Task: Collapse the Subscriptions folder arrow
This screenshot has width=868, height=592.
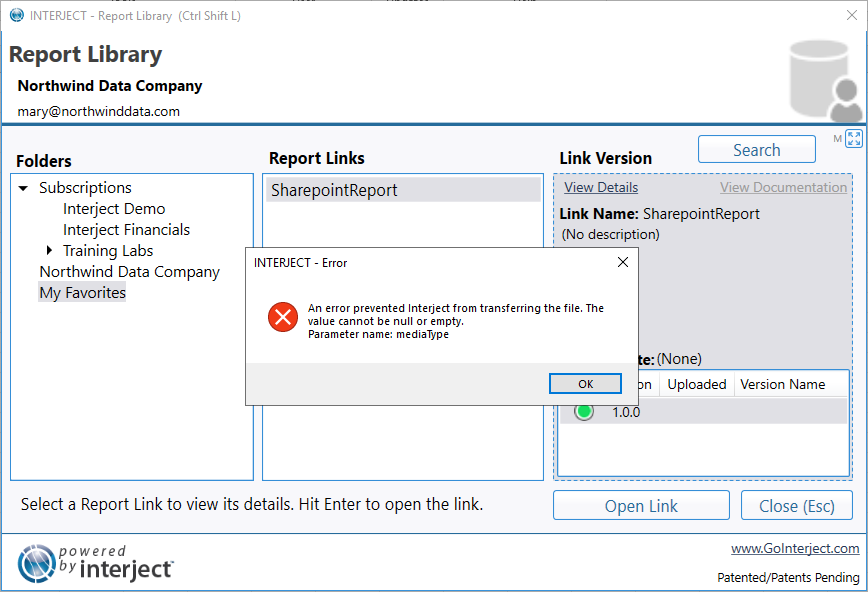Action: 23,188
